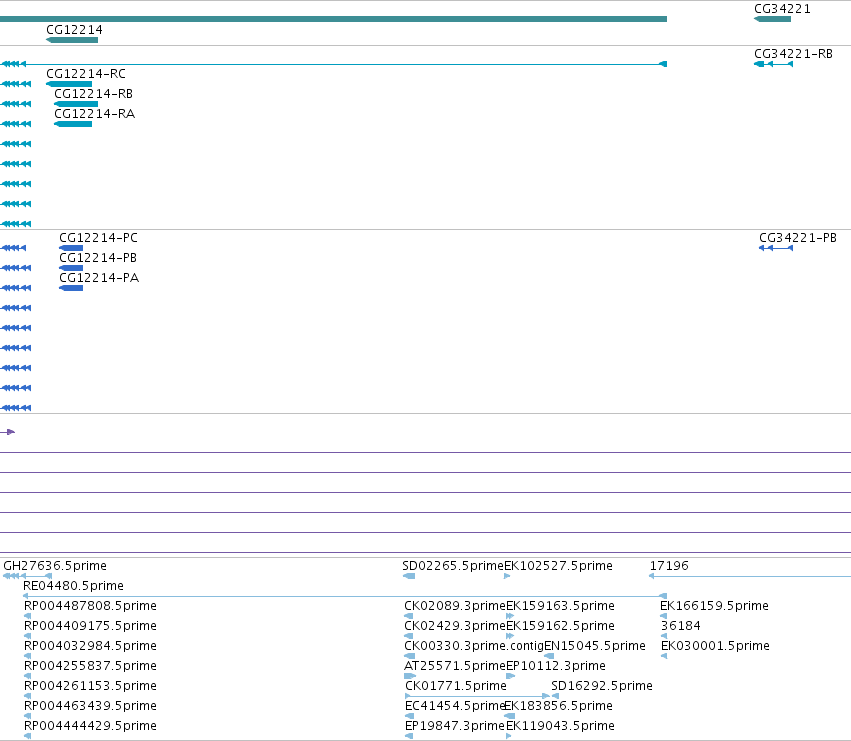Select EST EN15045.5prime

[x=595, y=646]
